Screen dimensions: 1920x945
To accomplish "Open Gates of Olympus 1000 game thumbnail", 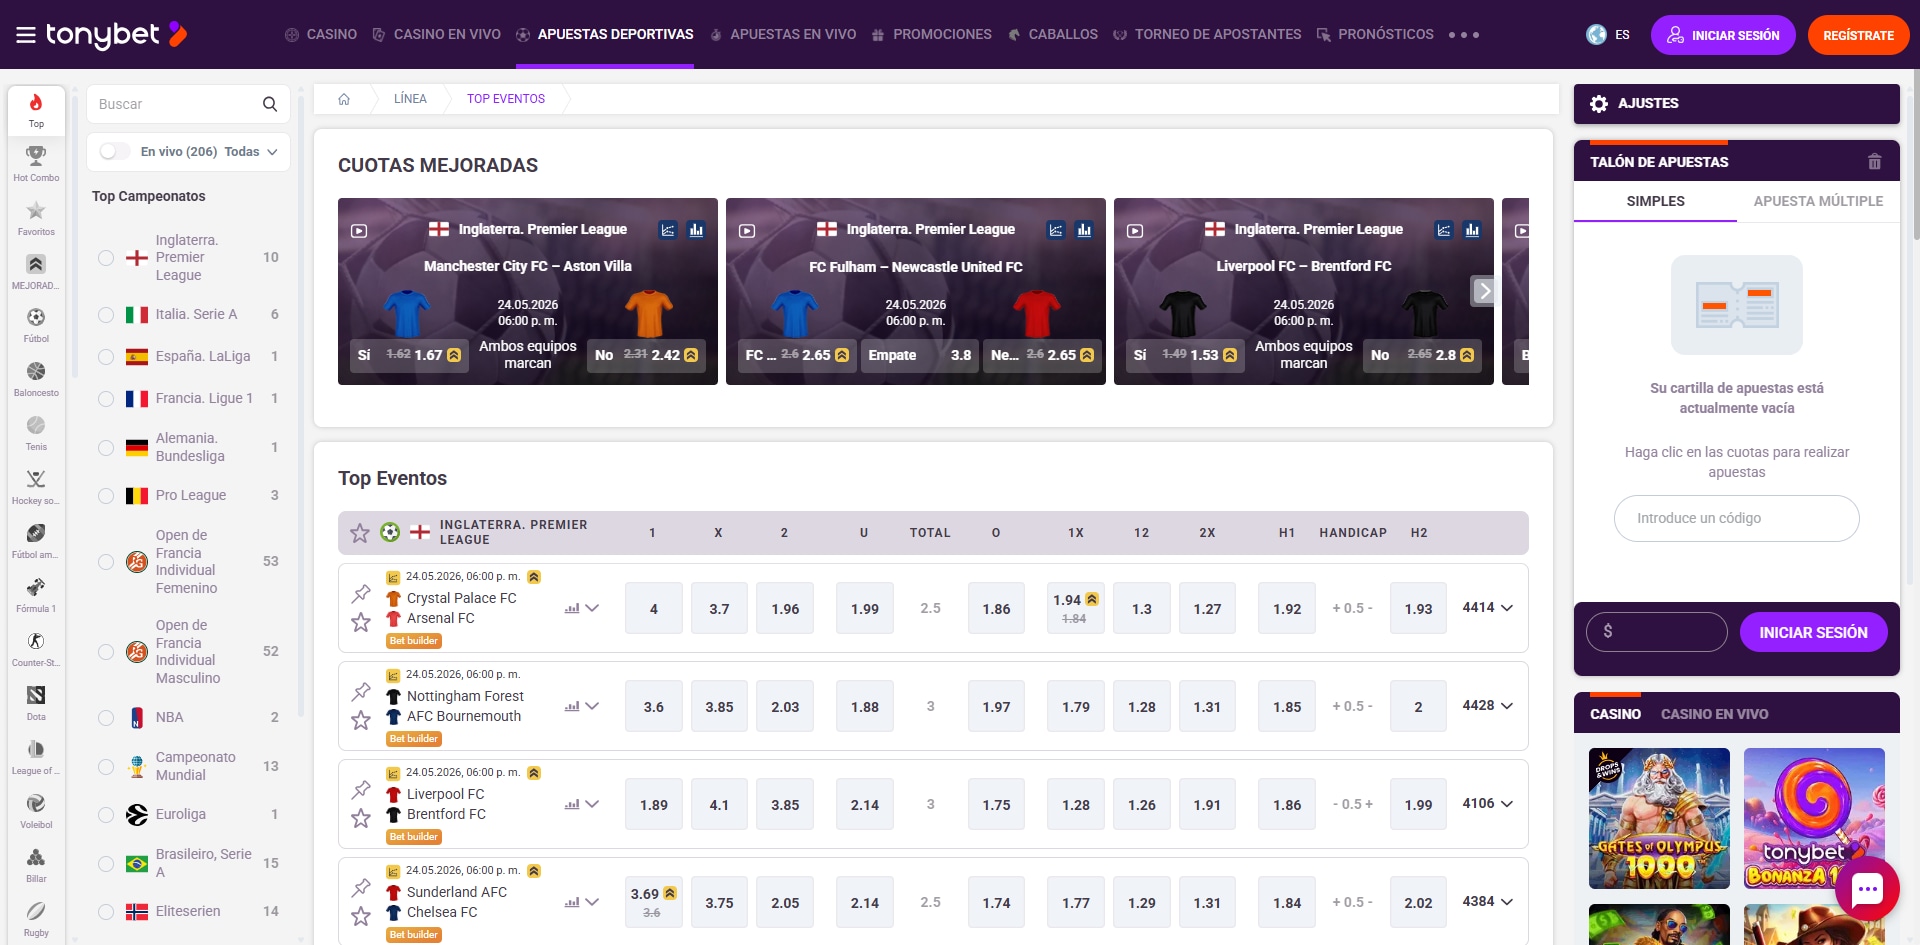I will 1659,818.
